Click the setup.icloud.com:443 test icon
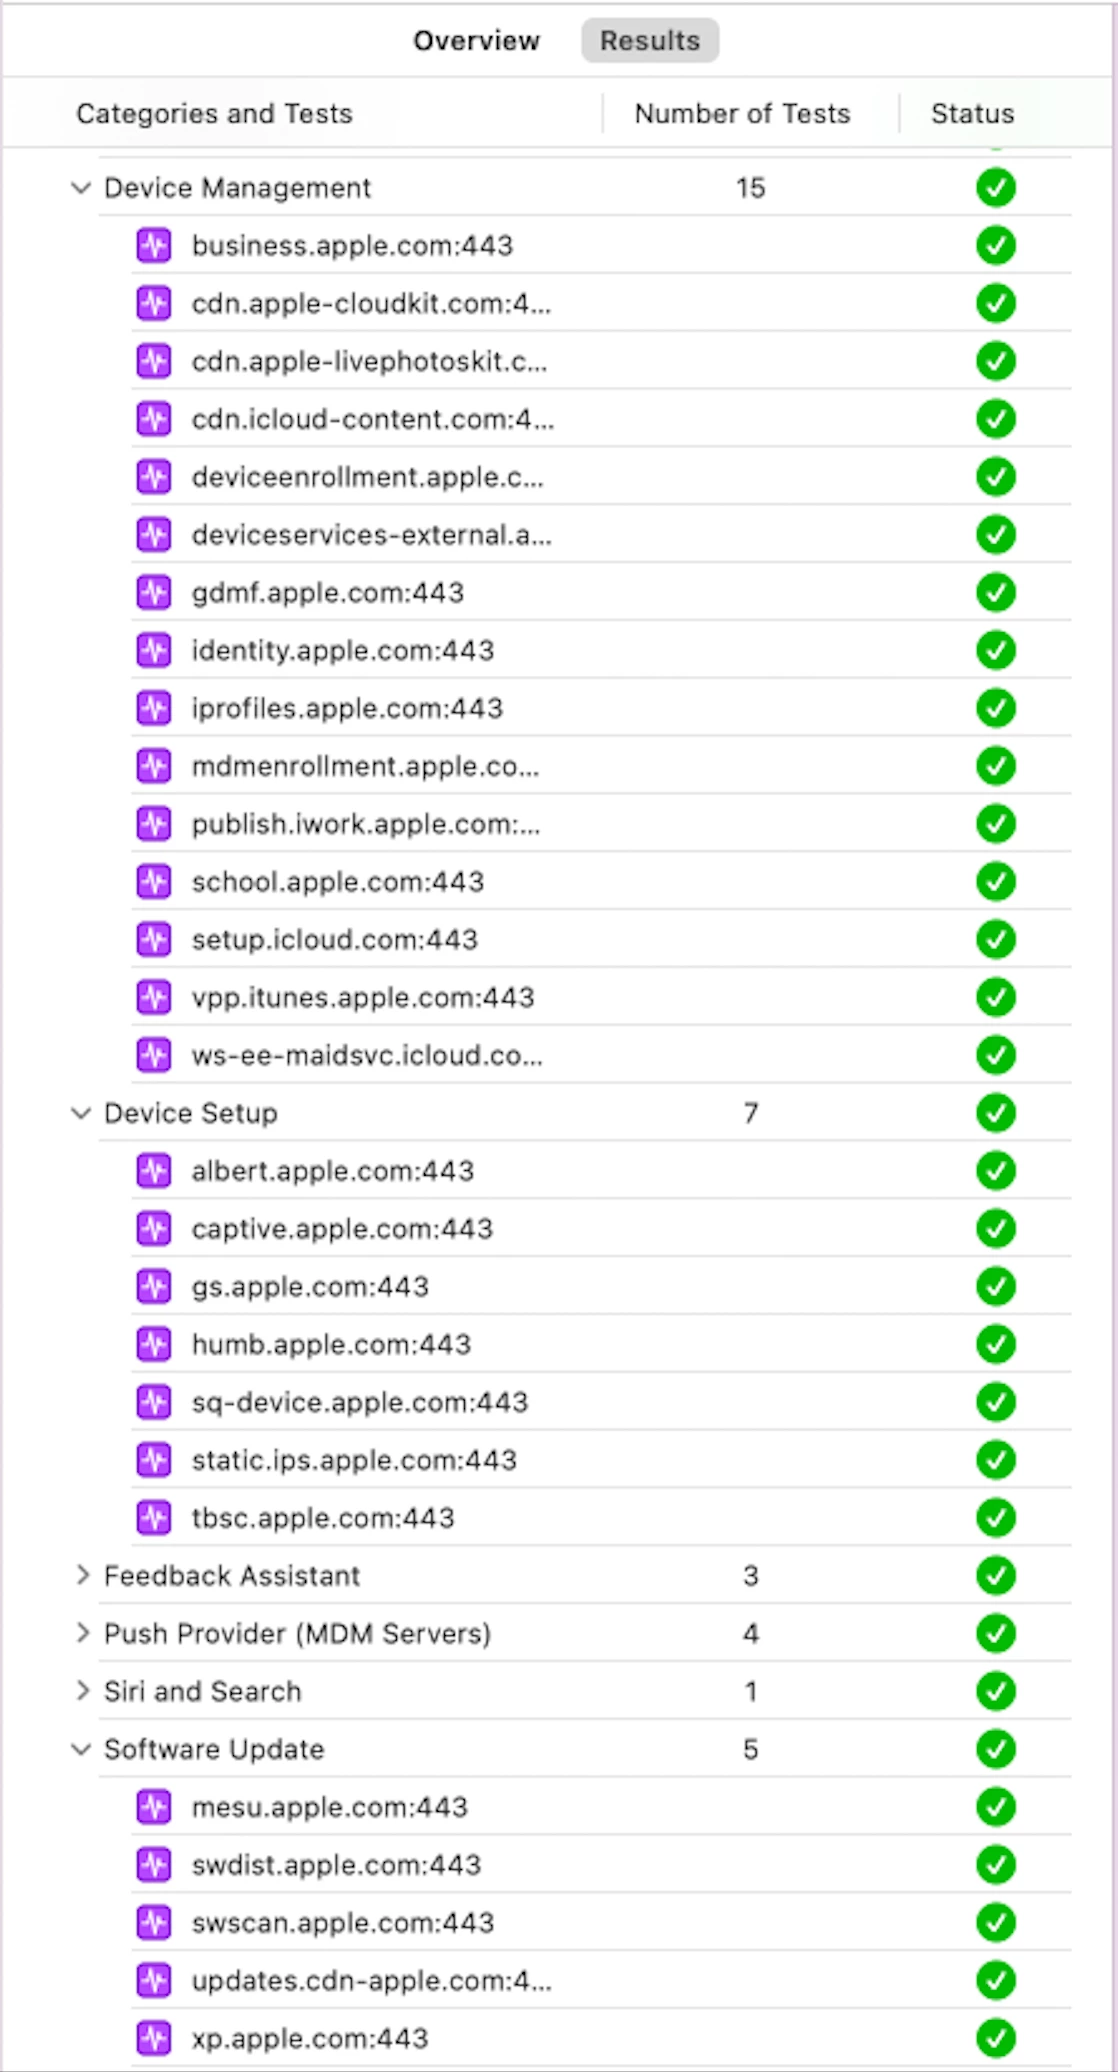 click(x=154, y=940)
